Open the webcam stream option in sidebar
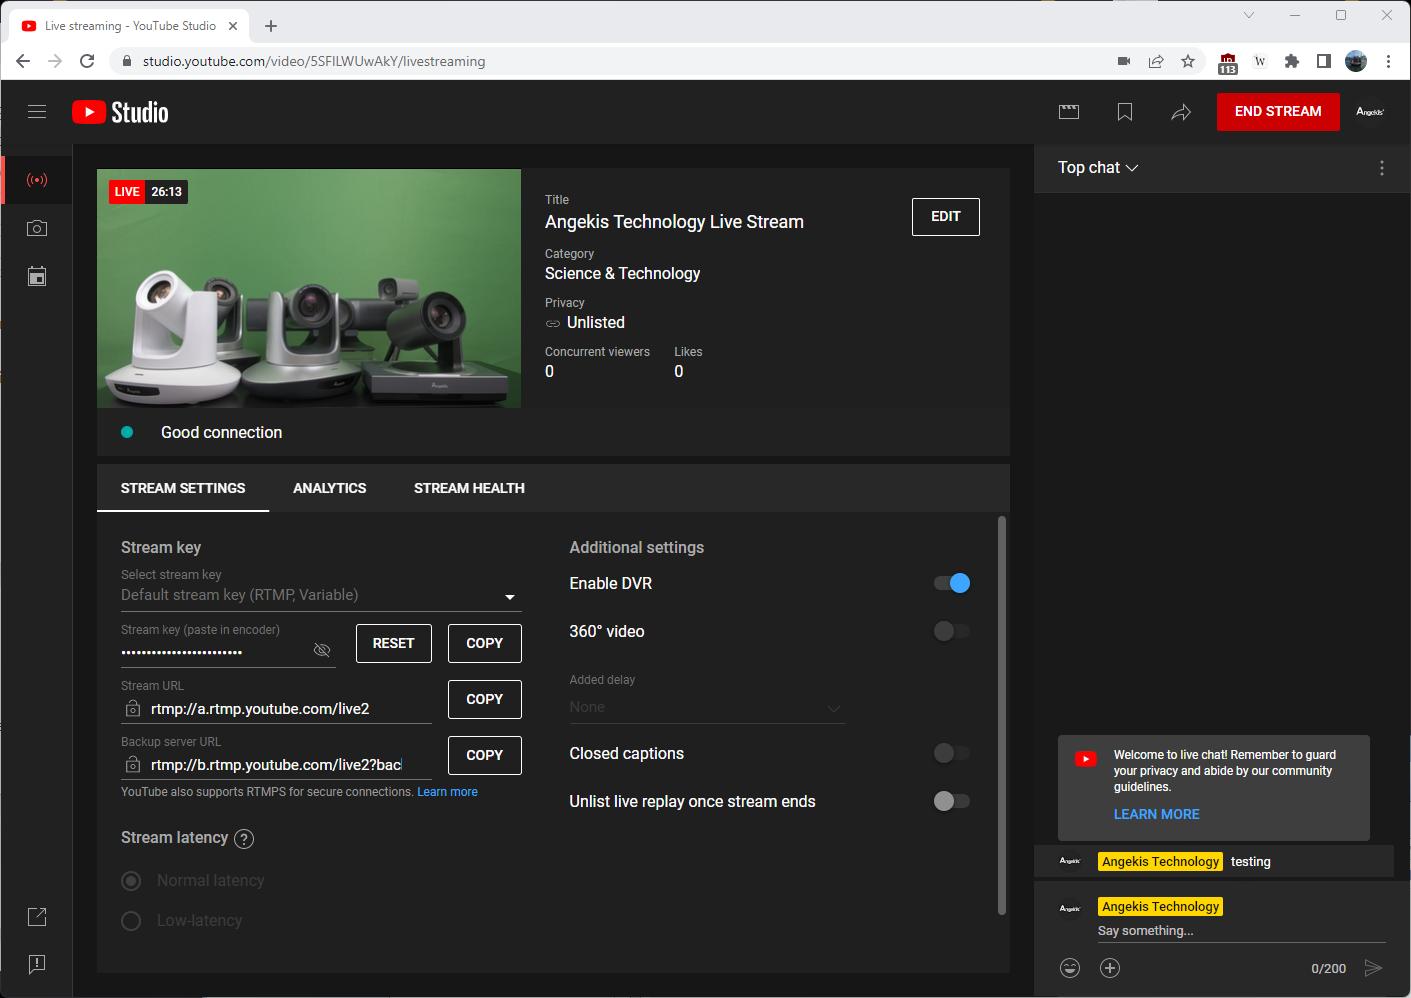This screenshot has height=998, width=1411. (37, 228)
